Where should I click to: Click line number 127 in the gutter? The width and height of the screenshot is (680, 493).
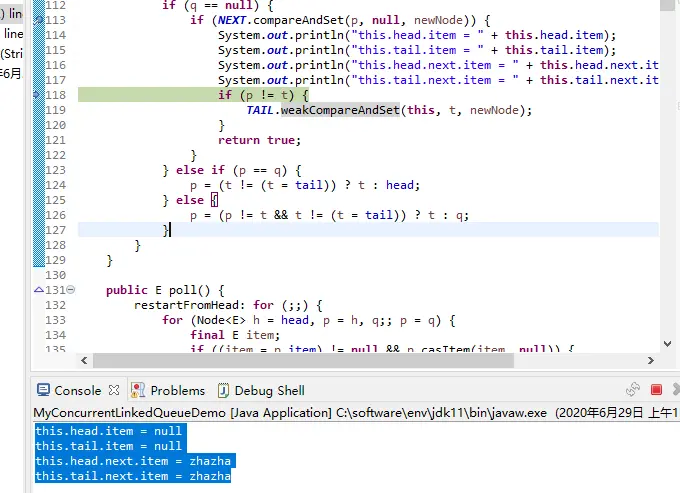click(56, 230)
